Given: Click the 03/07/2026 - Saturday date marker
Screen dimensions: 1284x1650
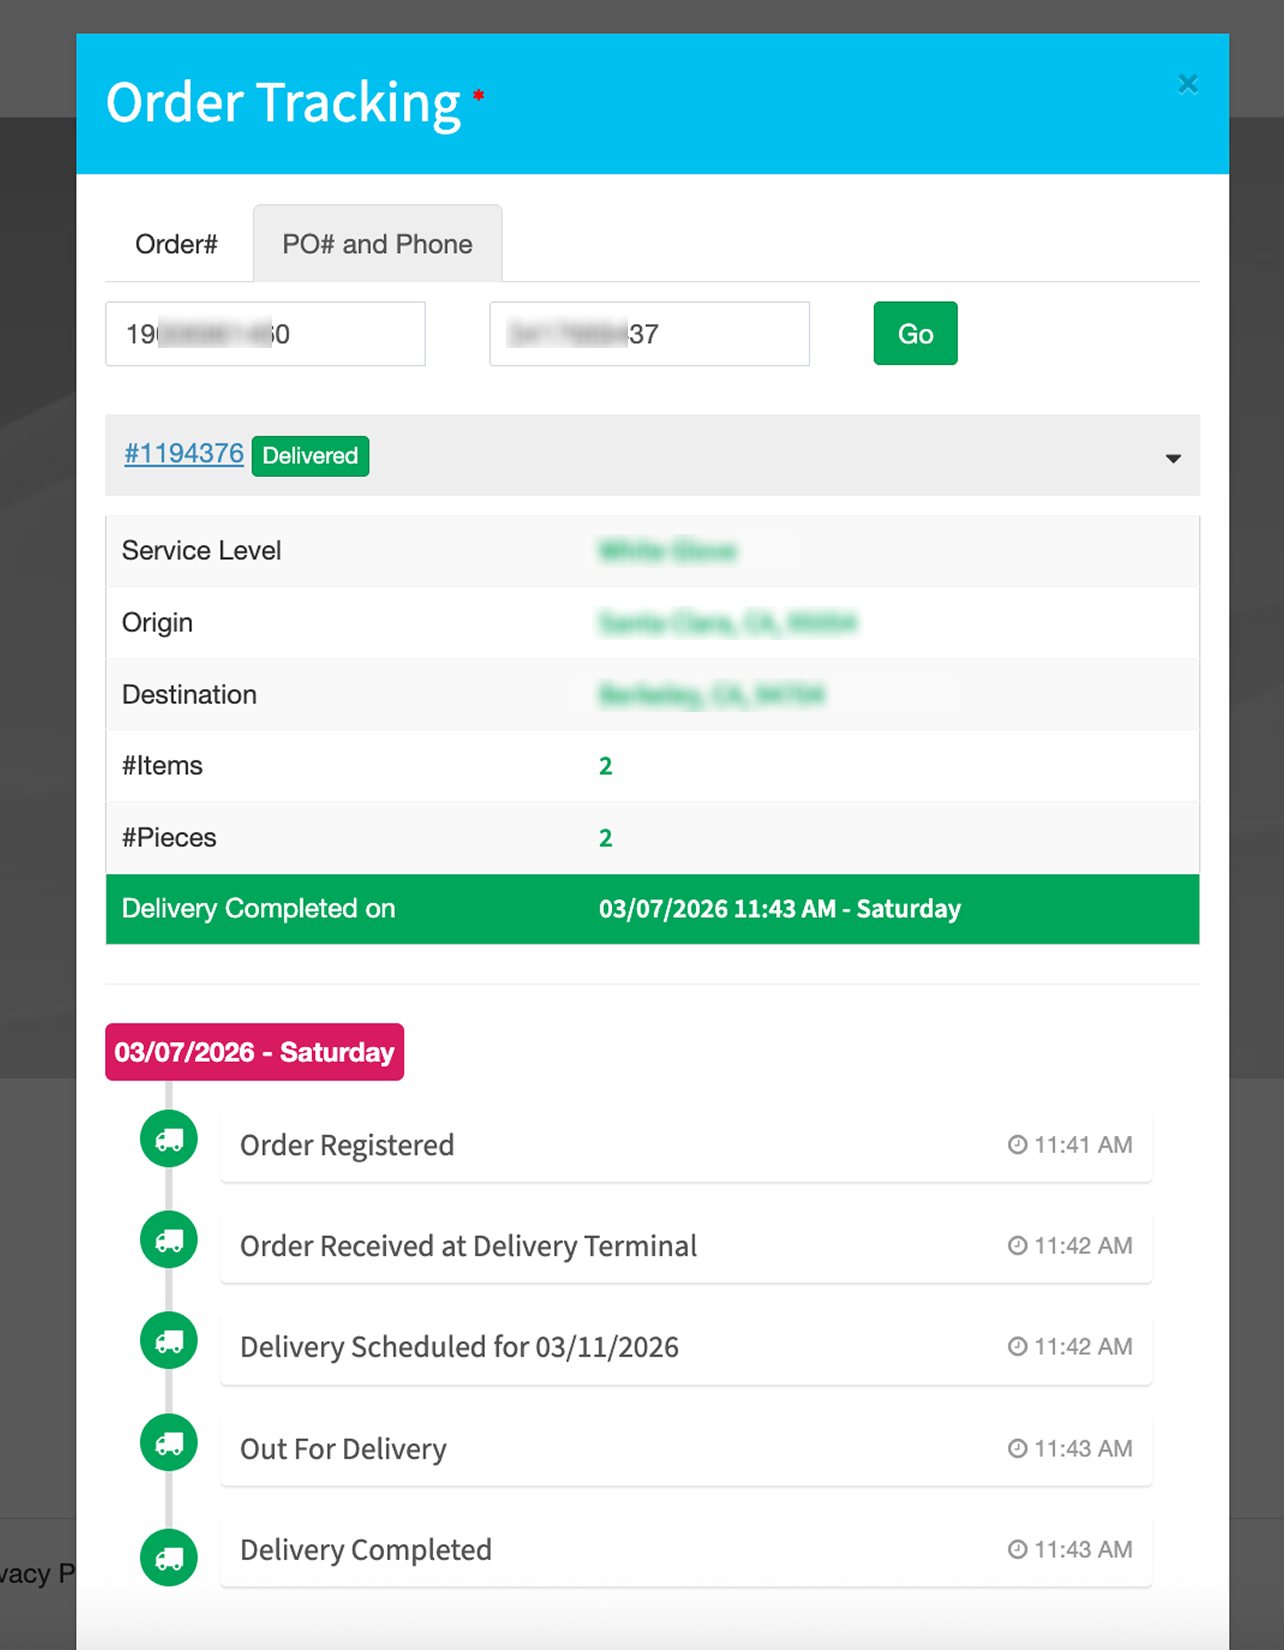Looking at the screenshot, I should coord(254,1052).
